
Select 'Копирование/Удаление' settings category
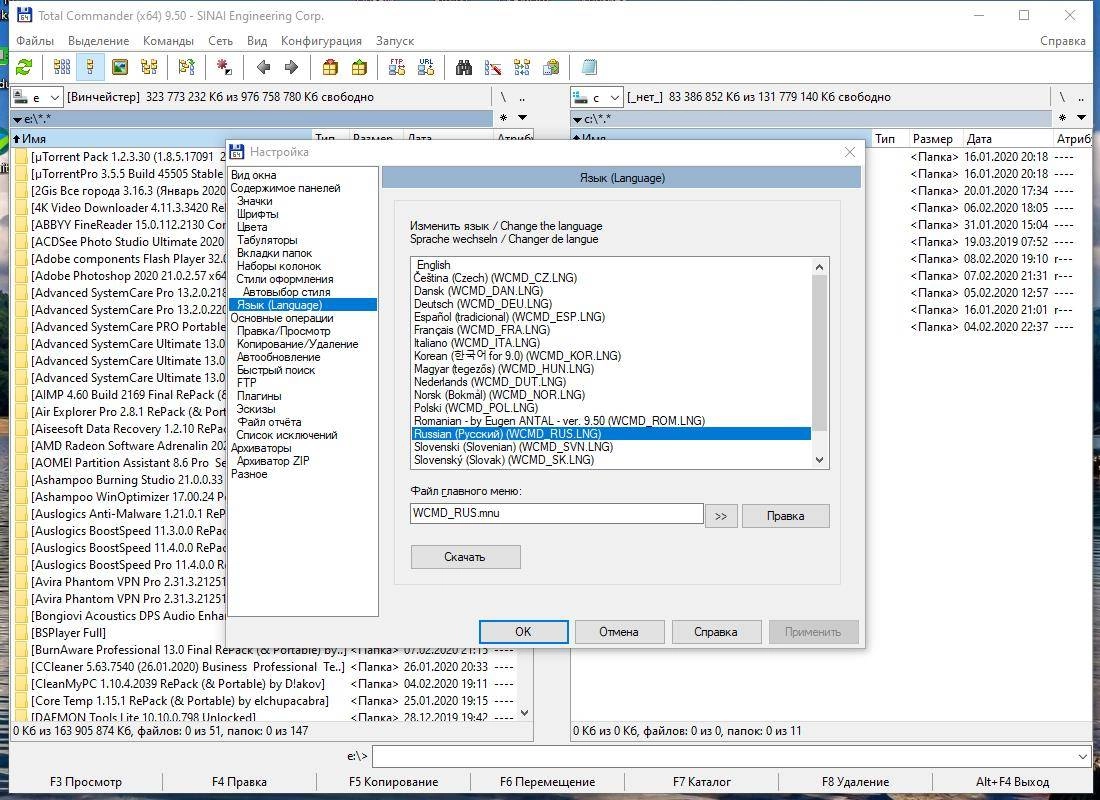[x=297, y=344]
